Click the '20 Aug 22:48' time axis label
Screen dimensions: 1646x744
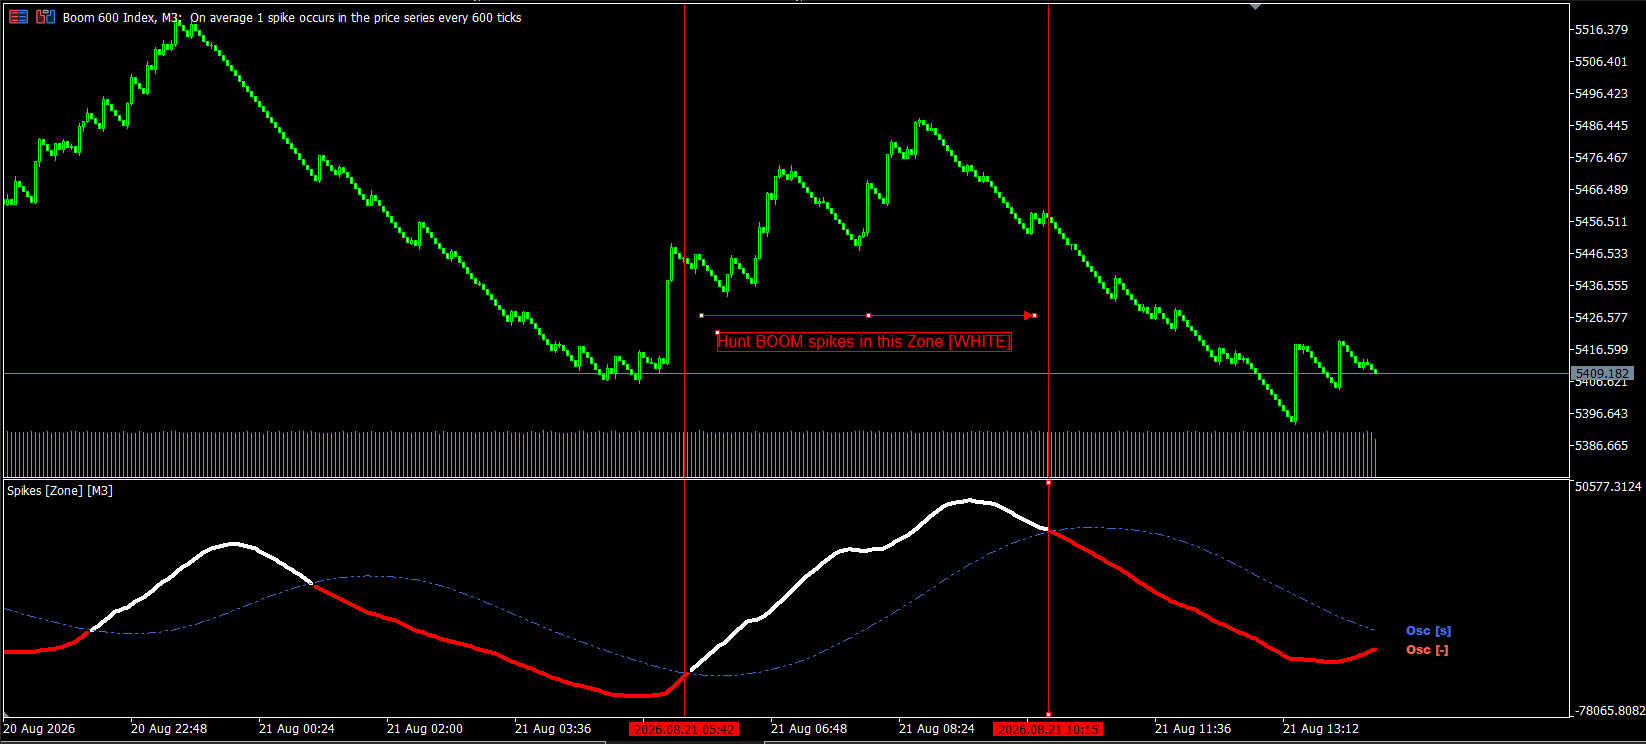[169, 729]
